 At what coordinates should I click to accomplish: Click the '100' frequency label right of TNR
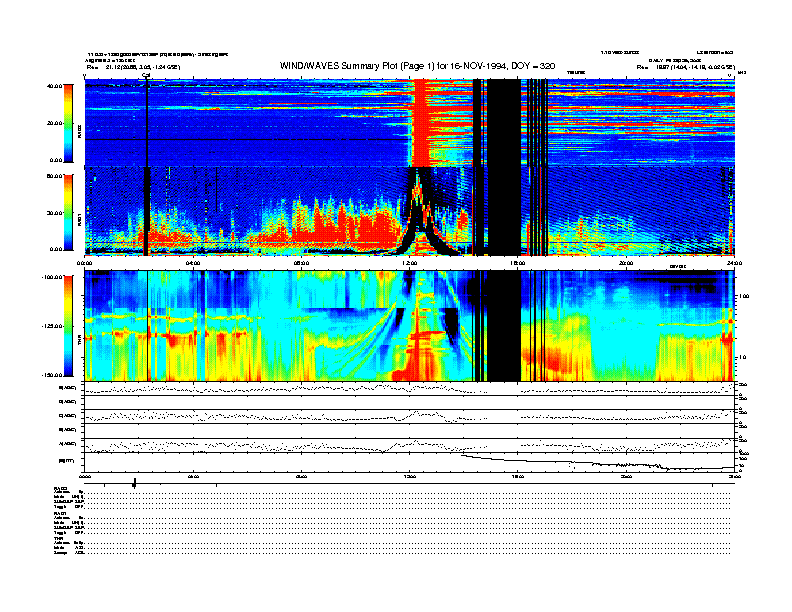(x=744, y=296)
